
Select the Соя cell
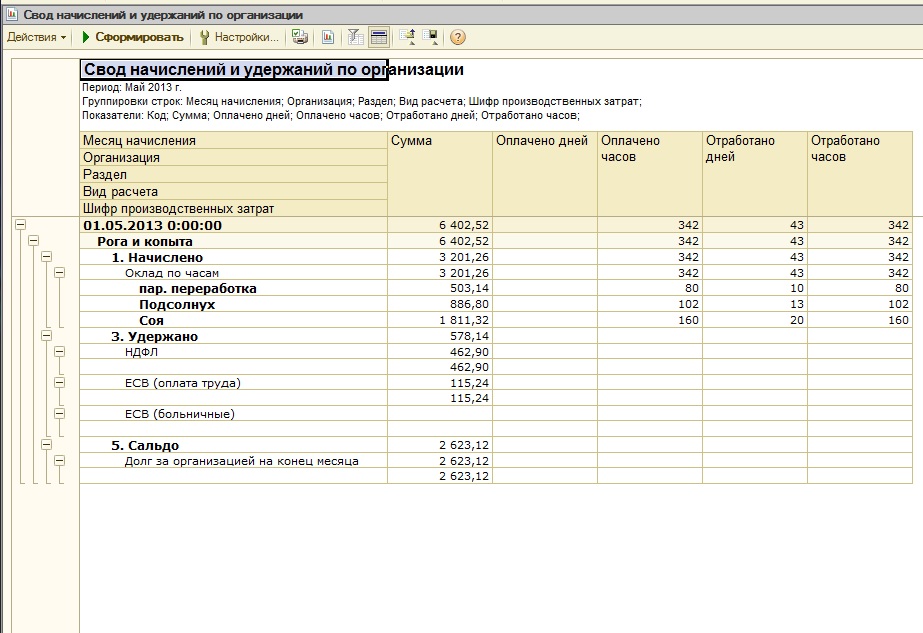pyautogui.click(x=234, y=320)
